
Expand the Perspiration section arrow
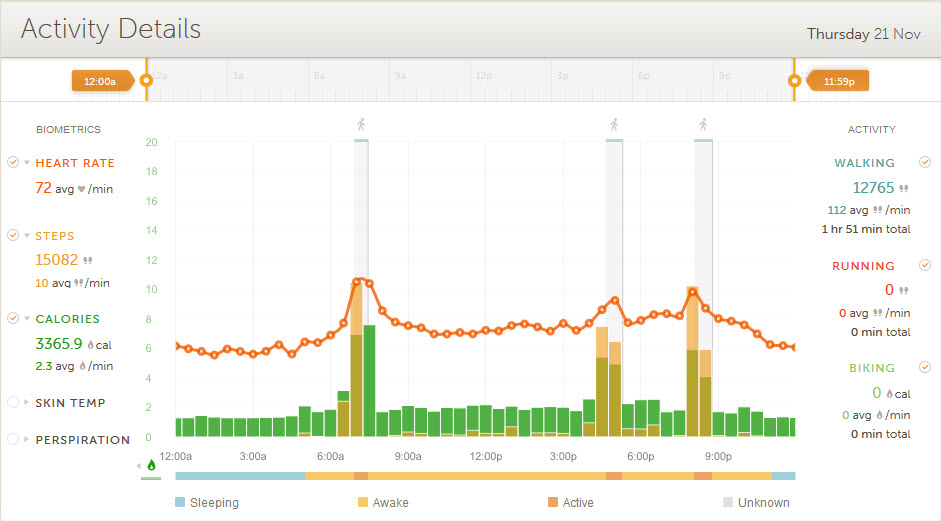[26, 440]
